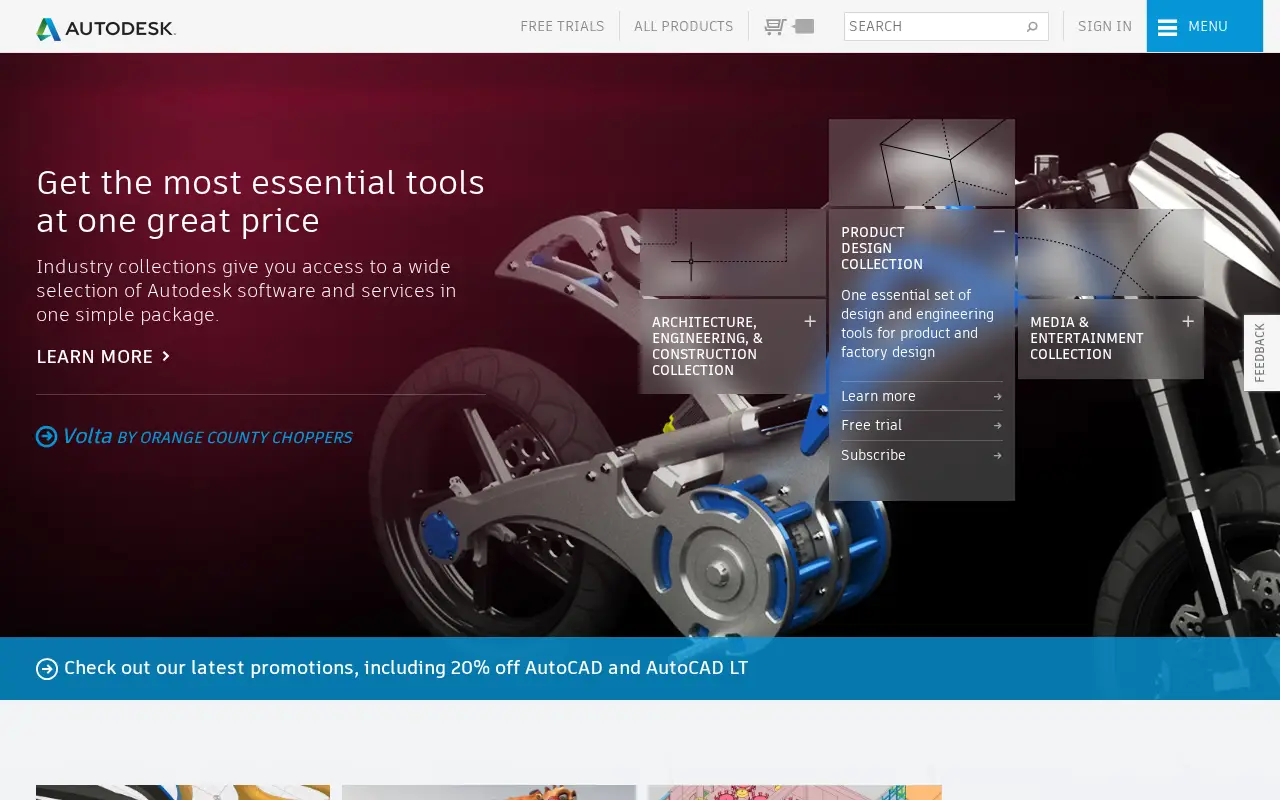
Task: Expand the Media & Entertainment Collection plus
Action: (x=1188, y=321)
